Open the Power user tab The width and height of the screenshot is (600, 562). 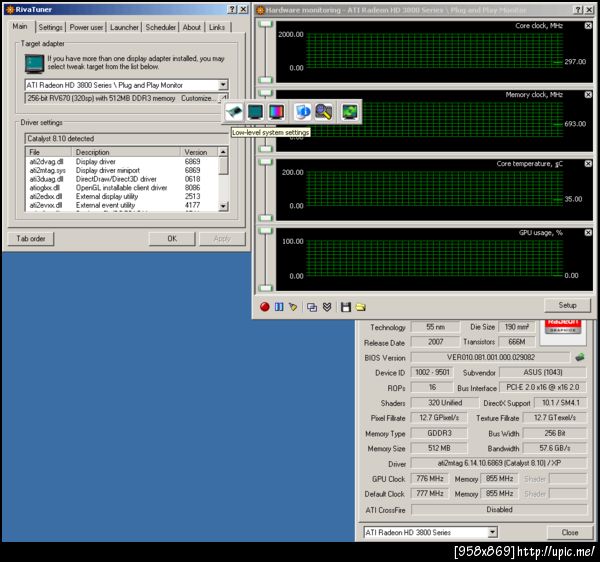[86, 27]
